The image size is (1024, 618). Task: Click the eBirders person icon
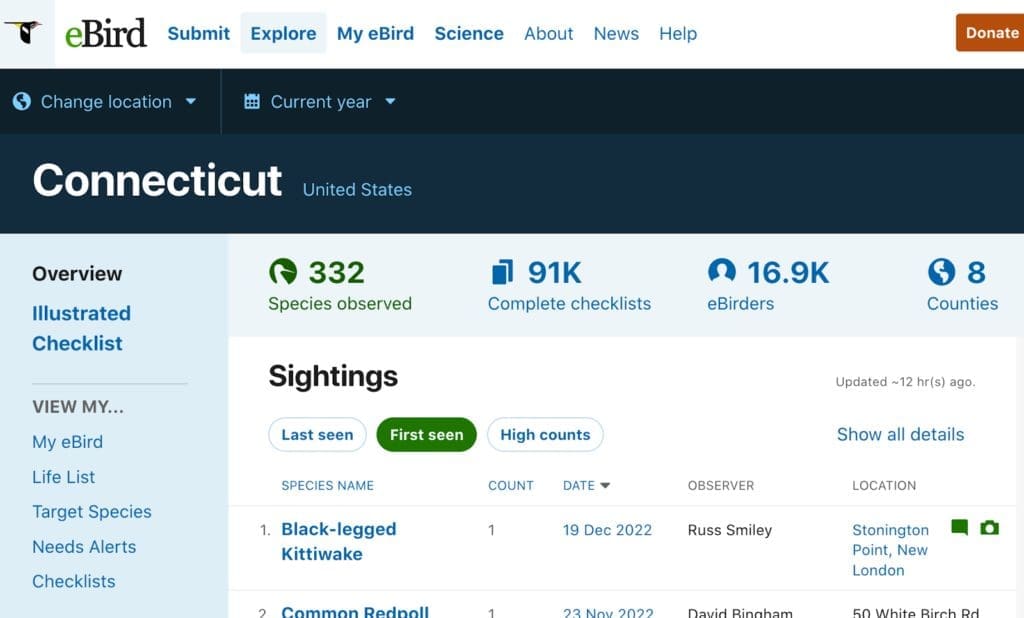pos(722,270)
